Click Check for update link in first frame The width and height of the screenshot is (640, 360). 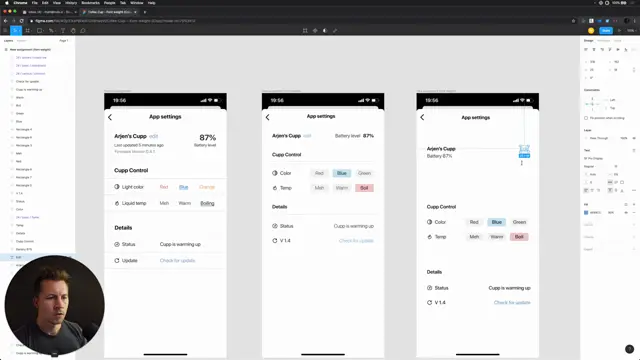click(178, 260)
